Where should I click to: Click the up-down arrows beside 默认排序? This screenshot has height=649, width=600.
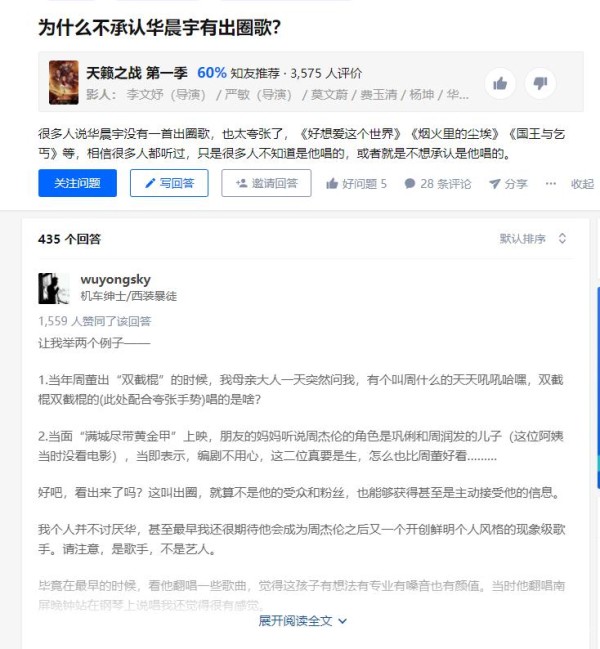tap(562, 238)
